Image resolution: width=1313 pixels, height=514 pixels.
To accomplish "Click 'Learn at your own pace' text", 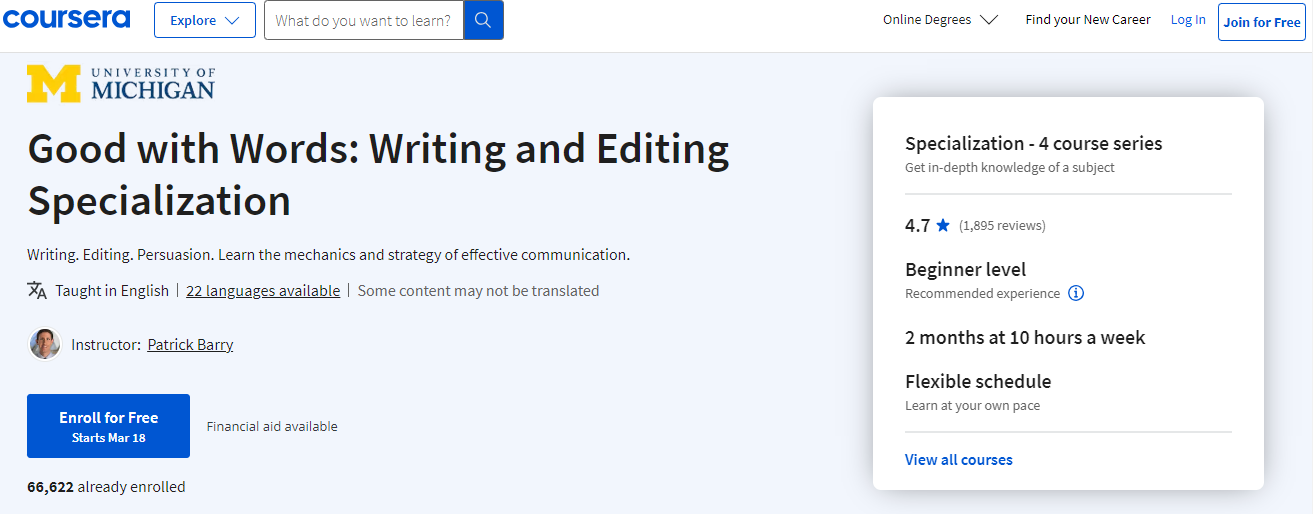I will click(x=972, y=406).
